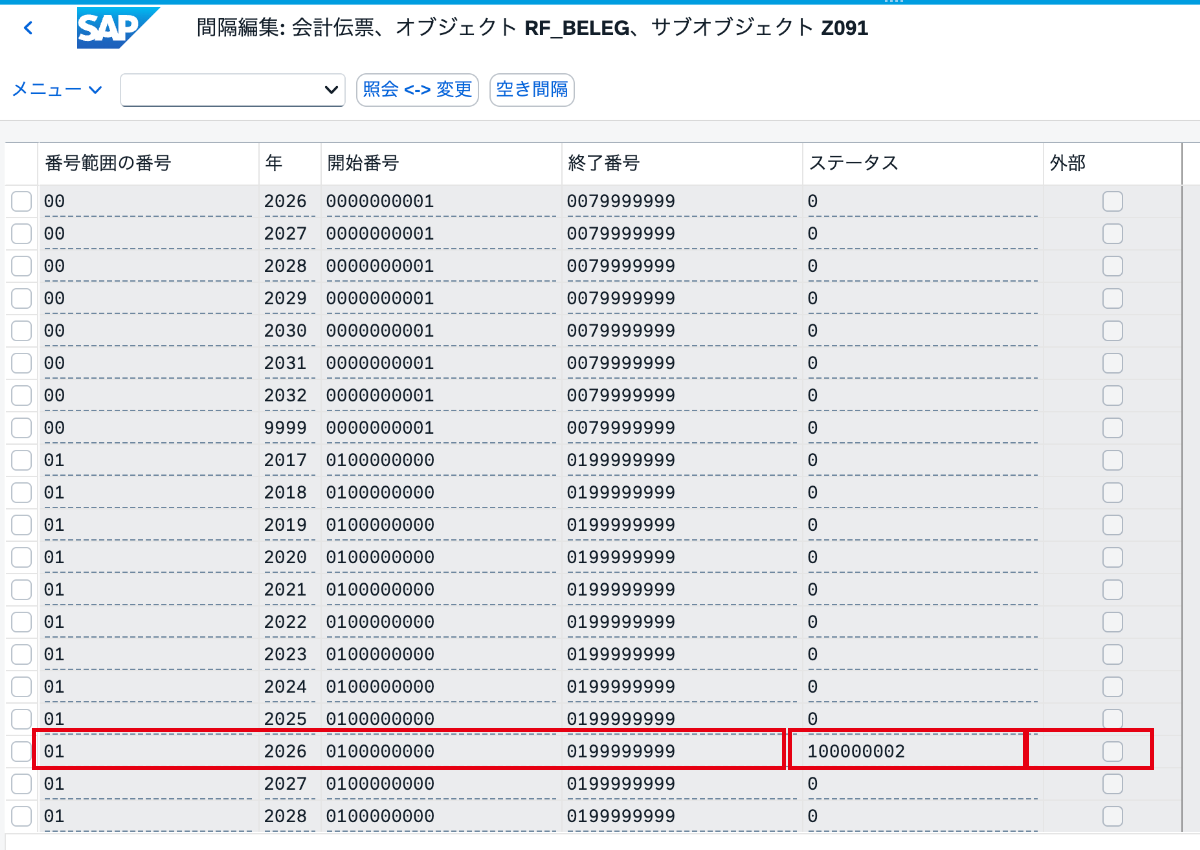Click the SAP logo
This screenshot has width=1200, height=850.
pyautogui.click(x=118, y=28)
